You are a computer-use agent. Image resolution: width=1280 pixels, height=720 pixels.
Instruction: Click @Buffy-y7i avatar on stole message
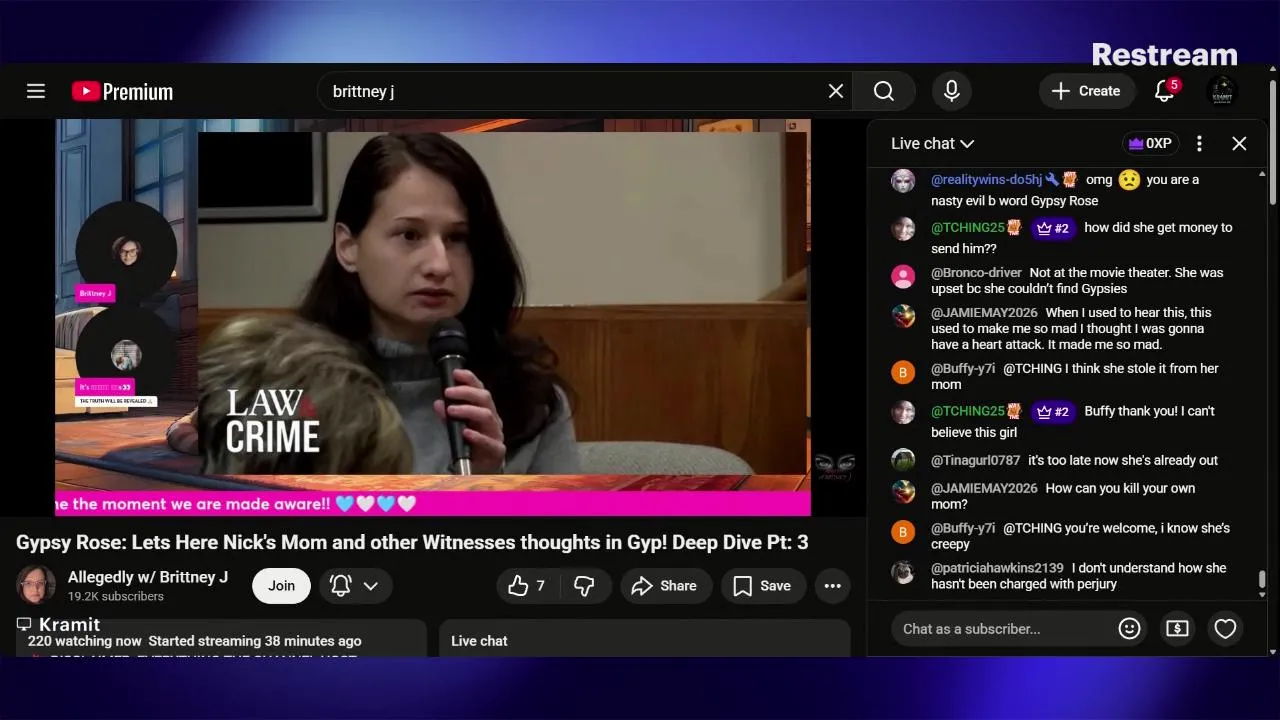pos(903,373)
